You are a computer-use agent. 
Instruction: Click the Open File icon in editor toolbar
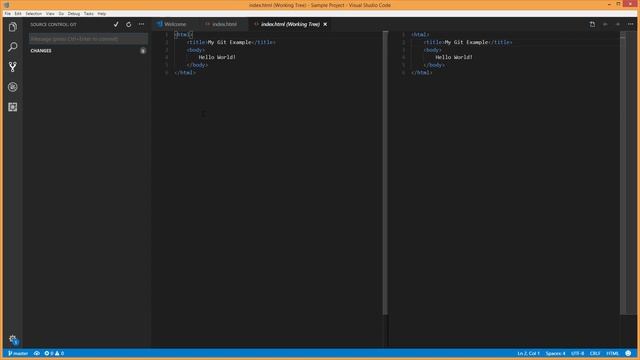(592, 24)
